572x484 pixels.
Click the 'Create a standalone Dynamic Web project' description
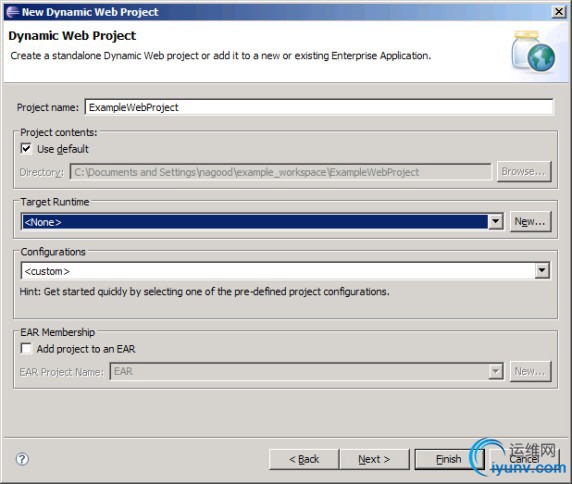(x=221, y=56)
